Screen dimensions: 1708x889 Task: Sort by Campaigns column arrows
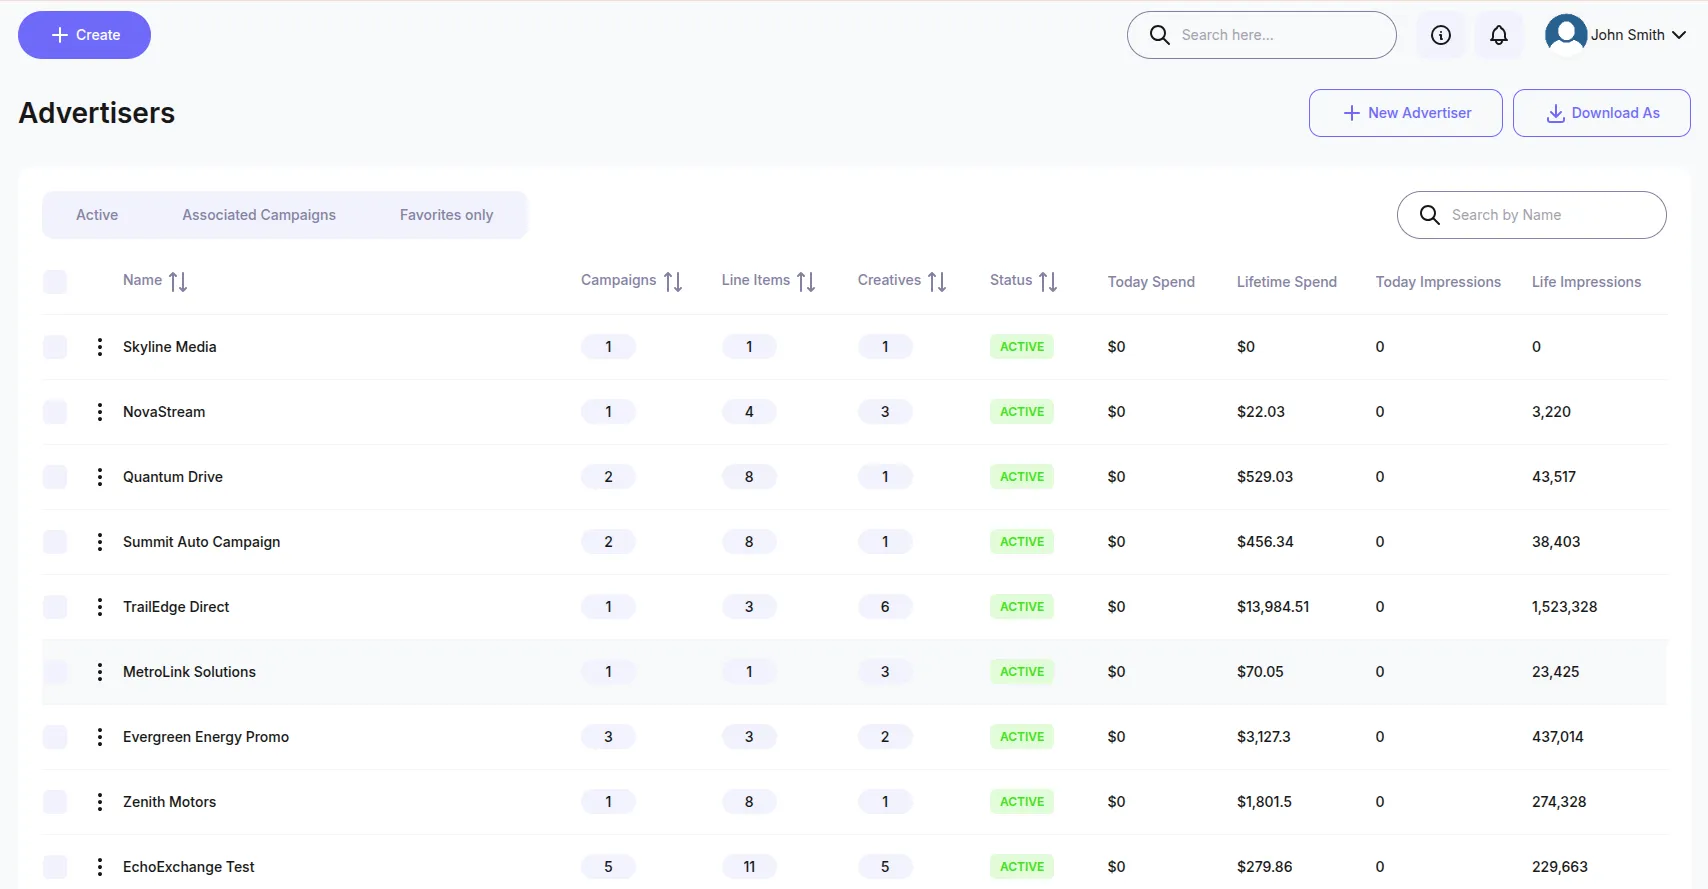click(x=673, y=282)
